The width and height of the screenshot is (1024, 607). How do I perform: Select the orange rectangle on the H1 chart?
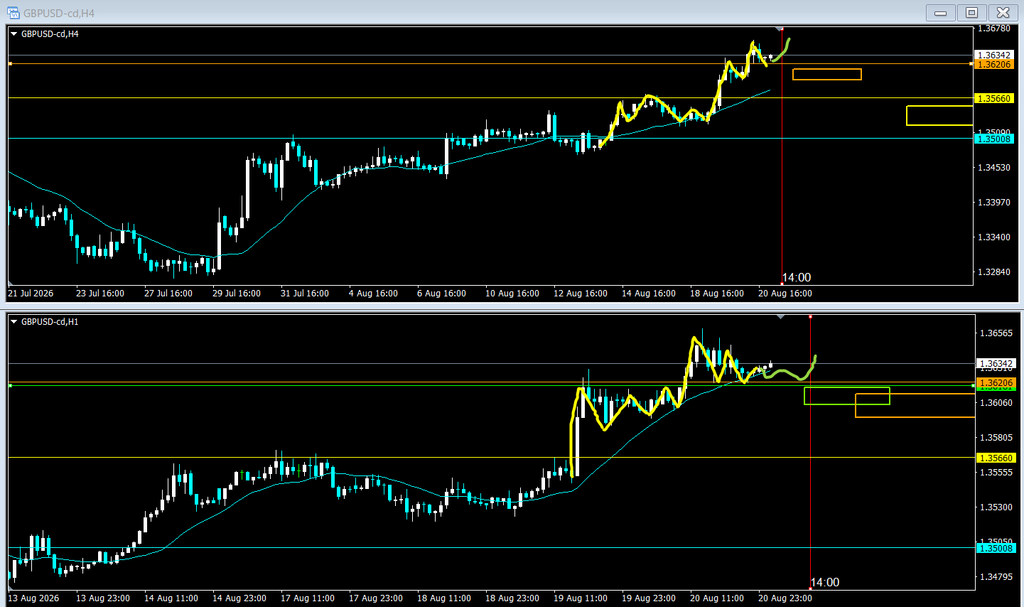coord(915,405)
